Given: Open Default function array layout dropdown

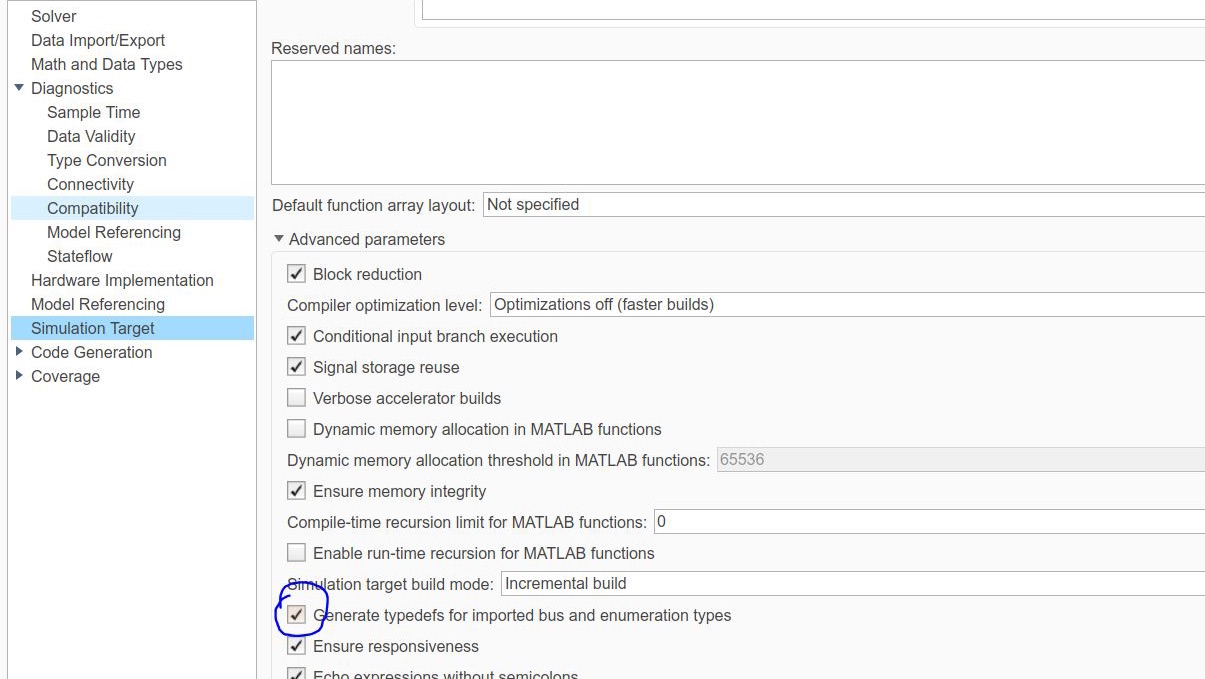Looking at the screenshot, I should [843, 205].
